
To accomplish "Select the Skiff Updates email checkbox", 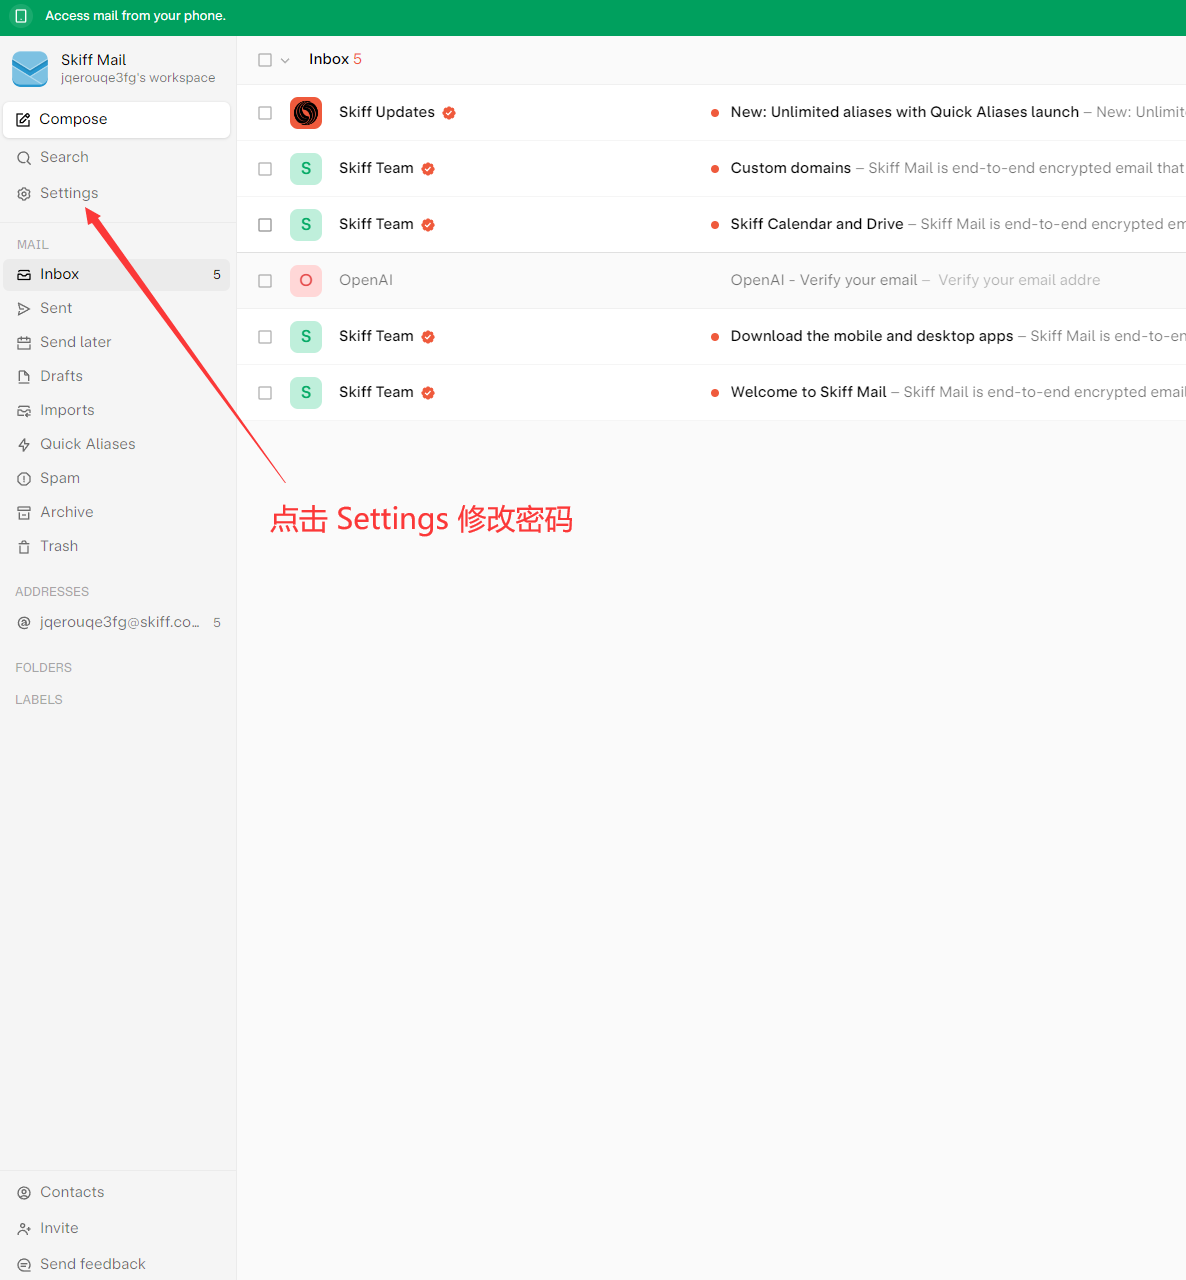I will [x=265, y=113].
